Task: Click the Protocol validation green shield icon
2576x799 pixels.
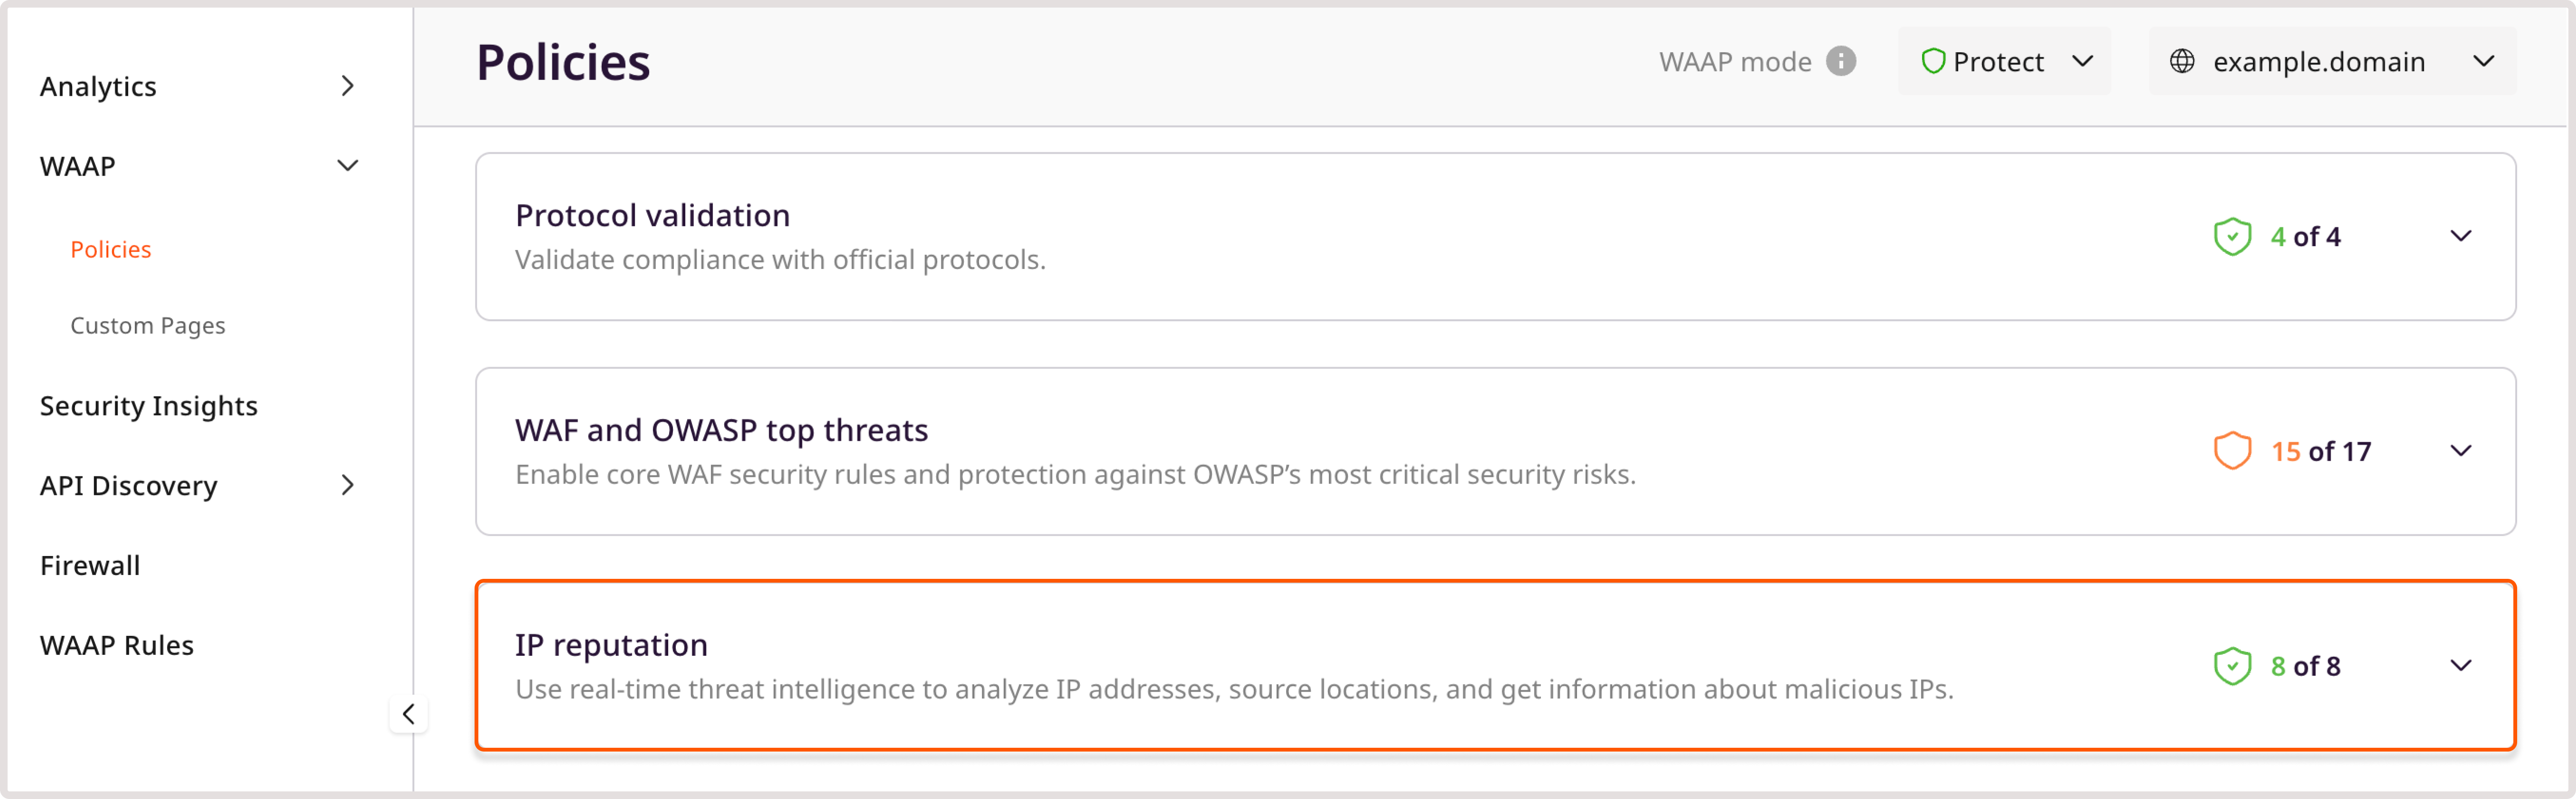Action: 2231,237
